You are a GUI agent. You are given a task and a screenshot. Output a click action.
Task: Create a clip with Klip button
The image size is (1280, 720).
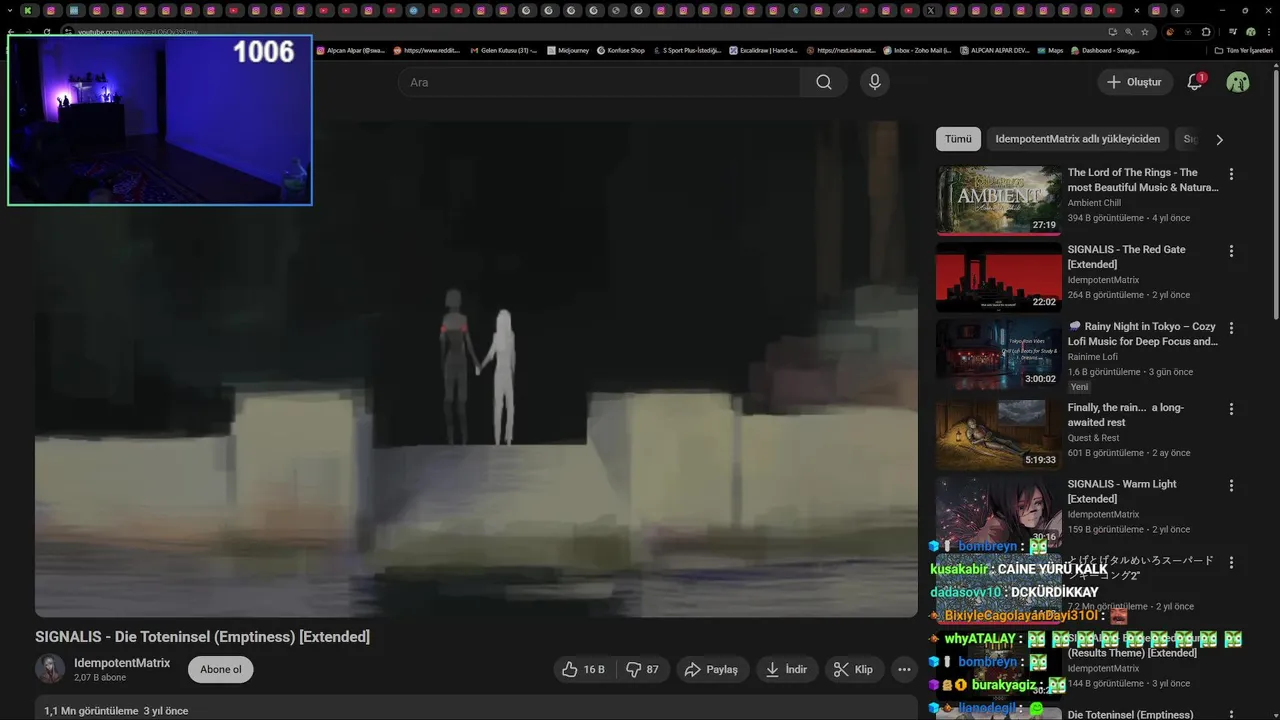854,669
